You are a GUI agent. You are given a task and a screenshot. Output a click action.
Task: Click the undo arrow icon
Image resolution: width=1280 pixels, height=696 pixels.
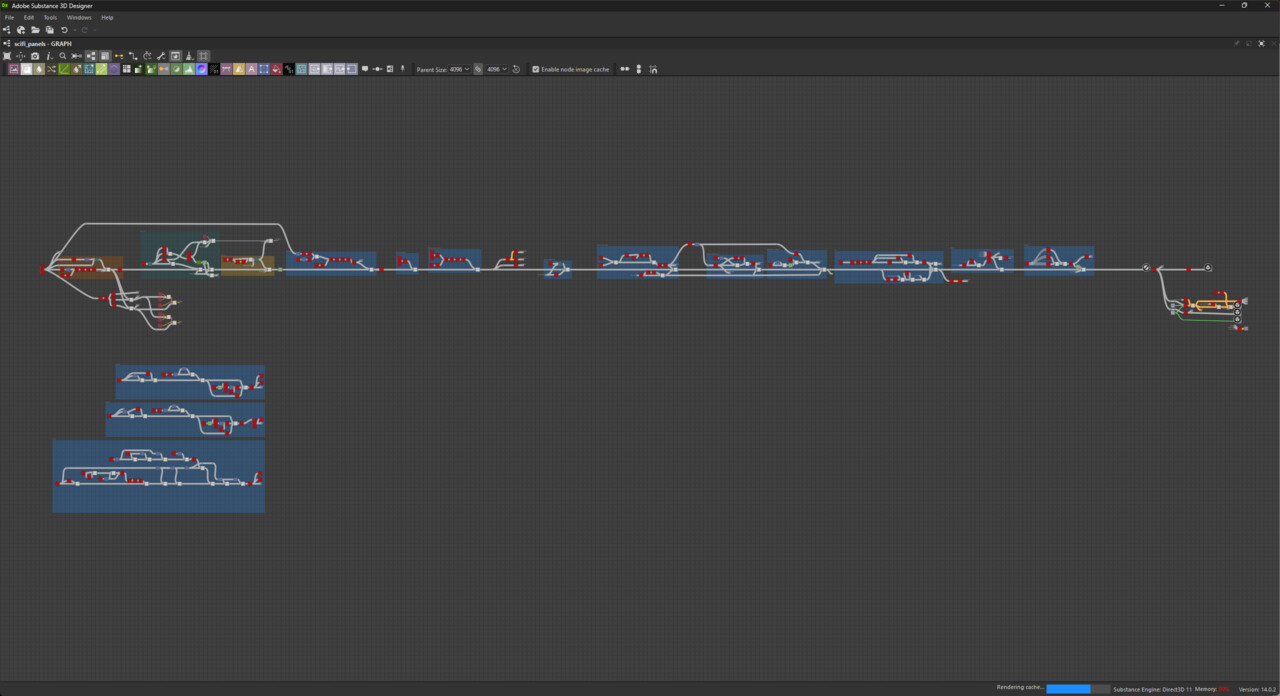(x=64, y=30)
